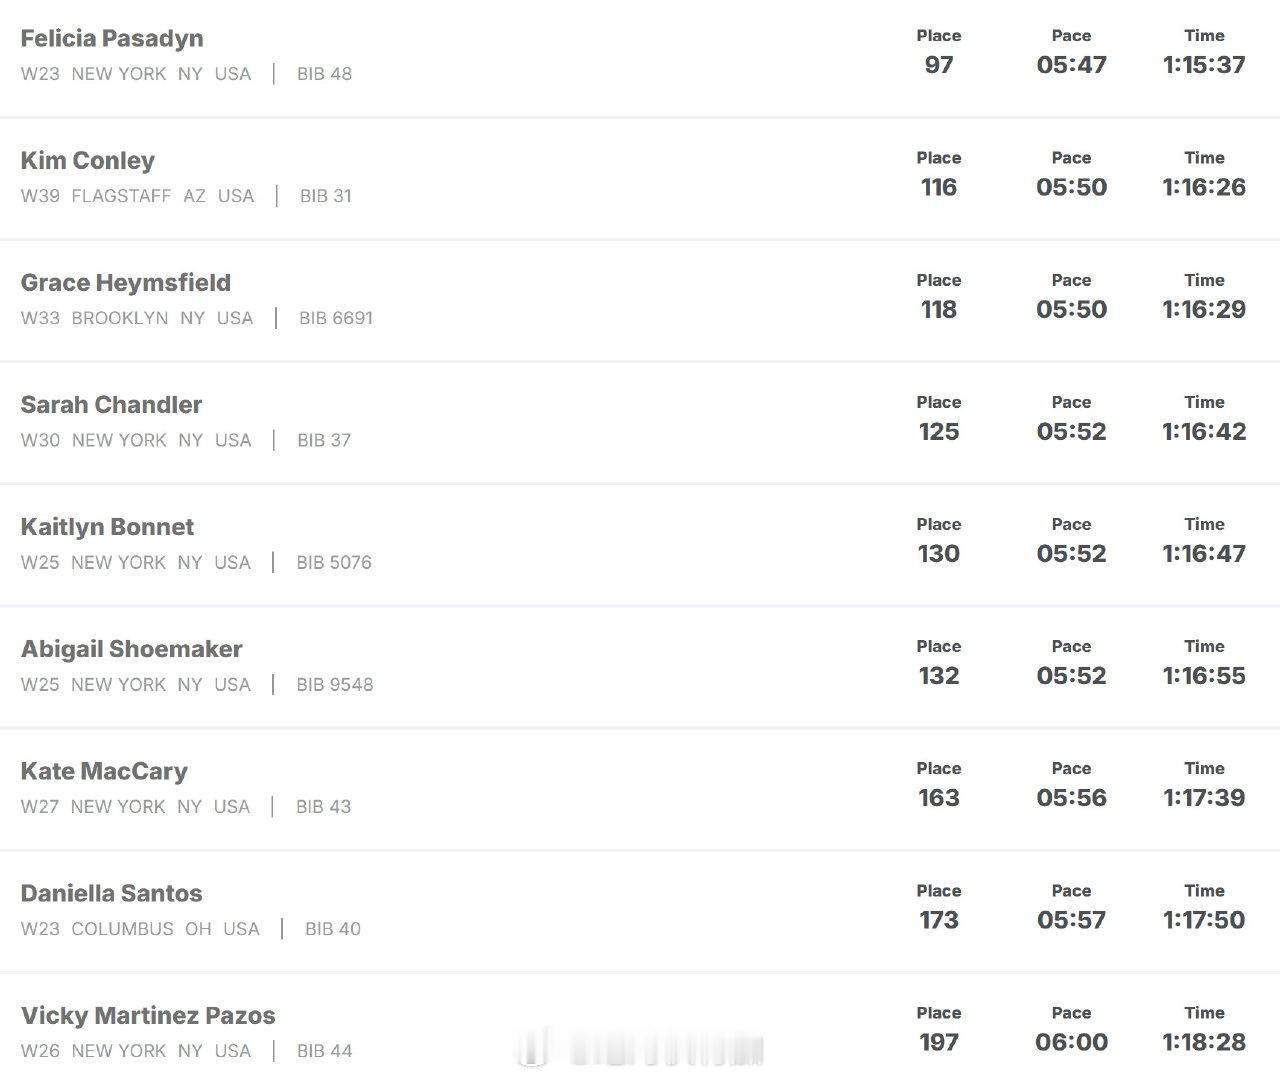The image size is (1280, 1080).
Task: Click Kim Conley's runner name
Action: tap(88, 161)
